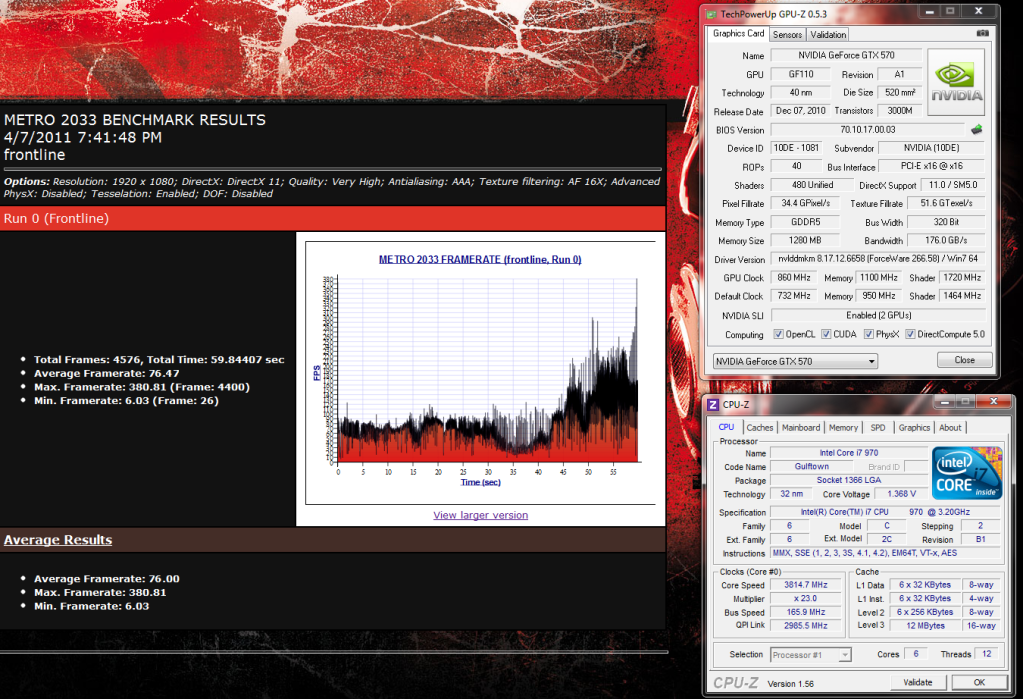Switch to the Graphics Card tab in GPU-Z
The height and width of the screenshot is (699, 1023).
point(738,33)
